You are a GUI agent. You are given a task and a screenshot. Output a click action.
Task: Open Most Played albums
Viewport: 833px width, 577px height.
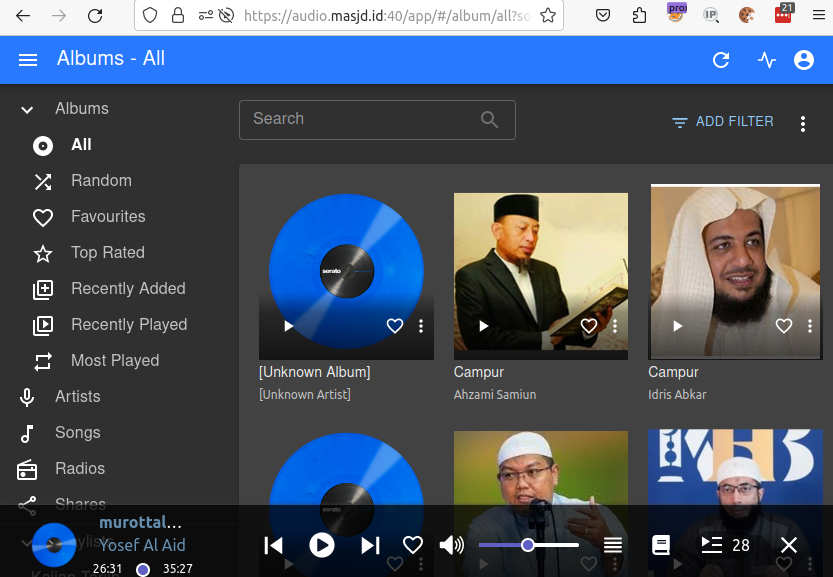(115, 361)
